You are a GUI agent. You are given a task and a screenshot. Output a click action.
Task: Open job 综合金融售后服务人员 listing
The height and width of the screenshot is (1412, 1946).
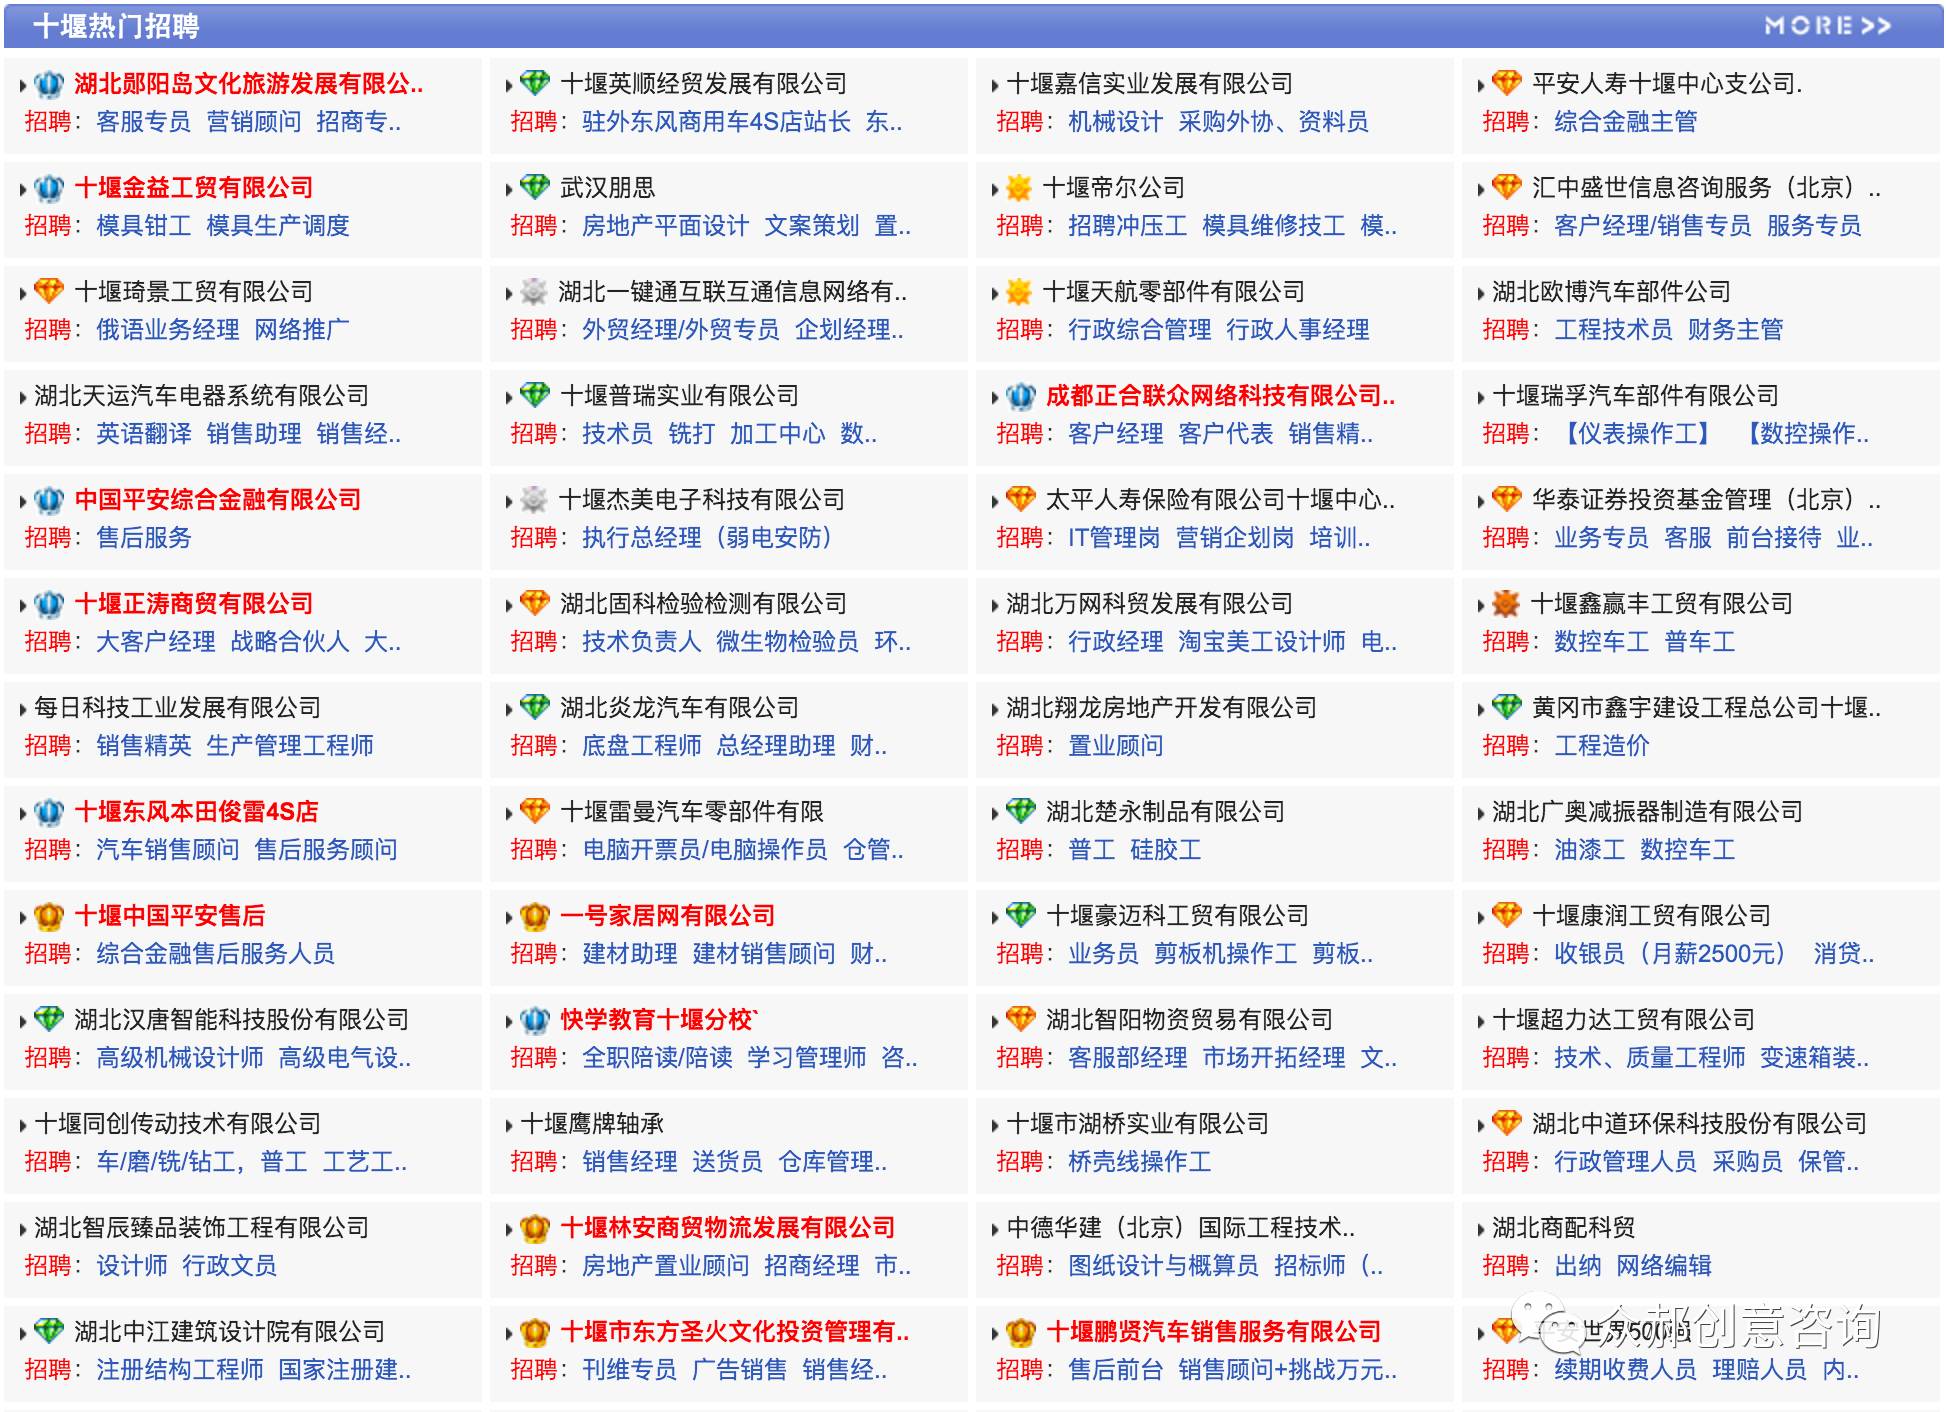[x=215, y=954]
